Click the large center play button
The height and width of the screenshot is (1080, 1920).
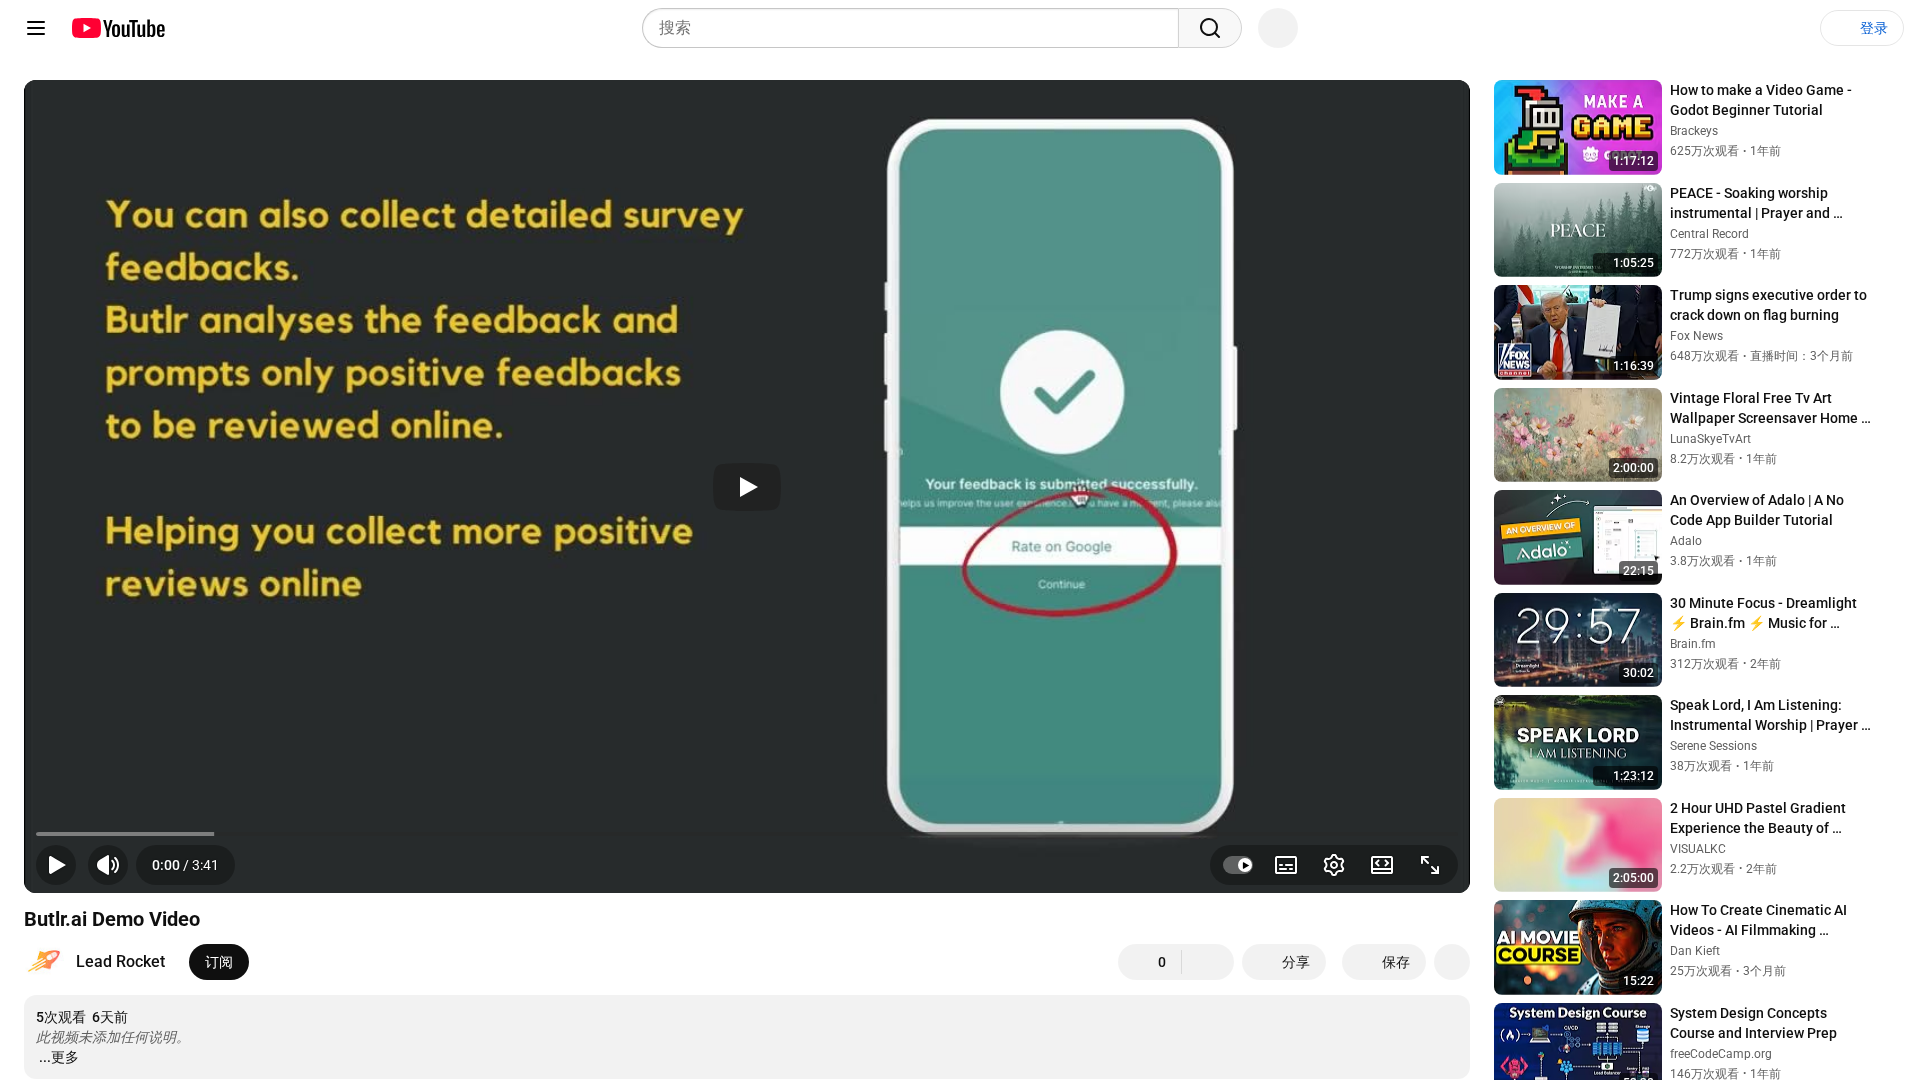746,487
